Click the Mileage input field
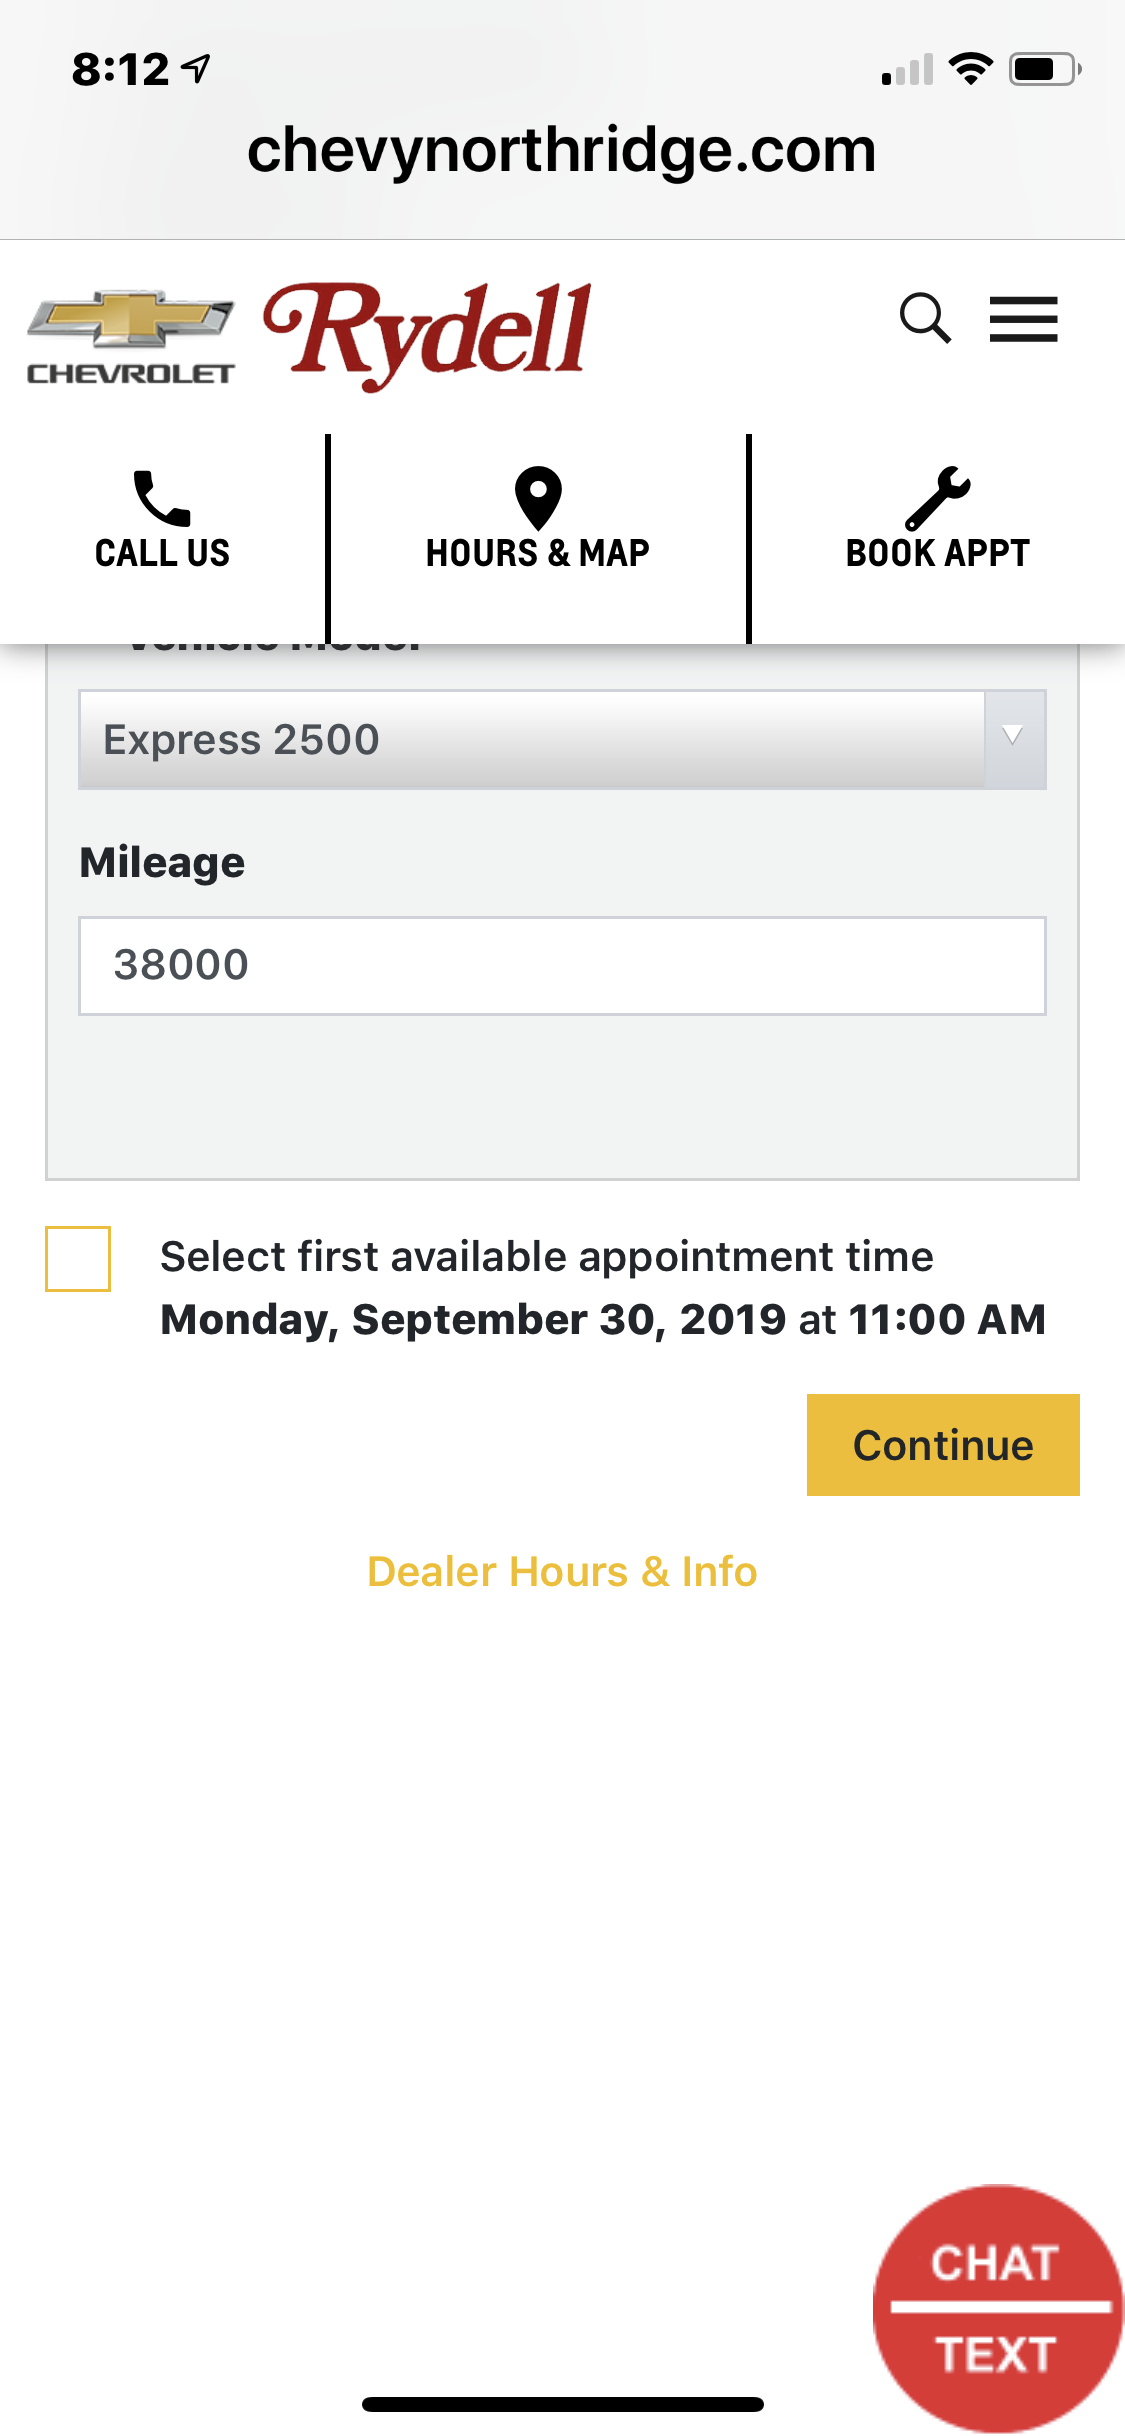 tap(562, 965)
